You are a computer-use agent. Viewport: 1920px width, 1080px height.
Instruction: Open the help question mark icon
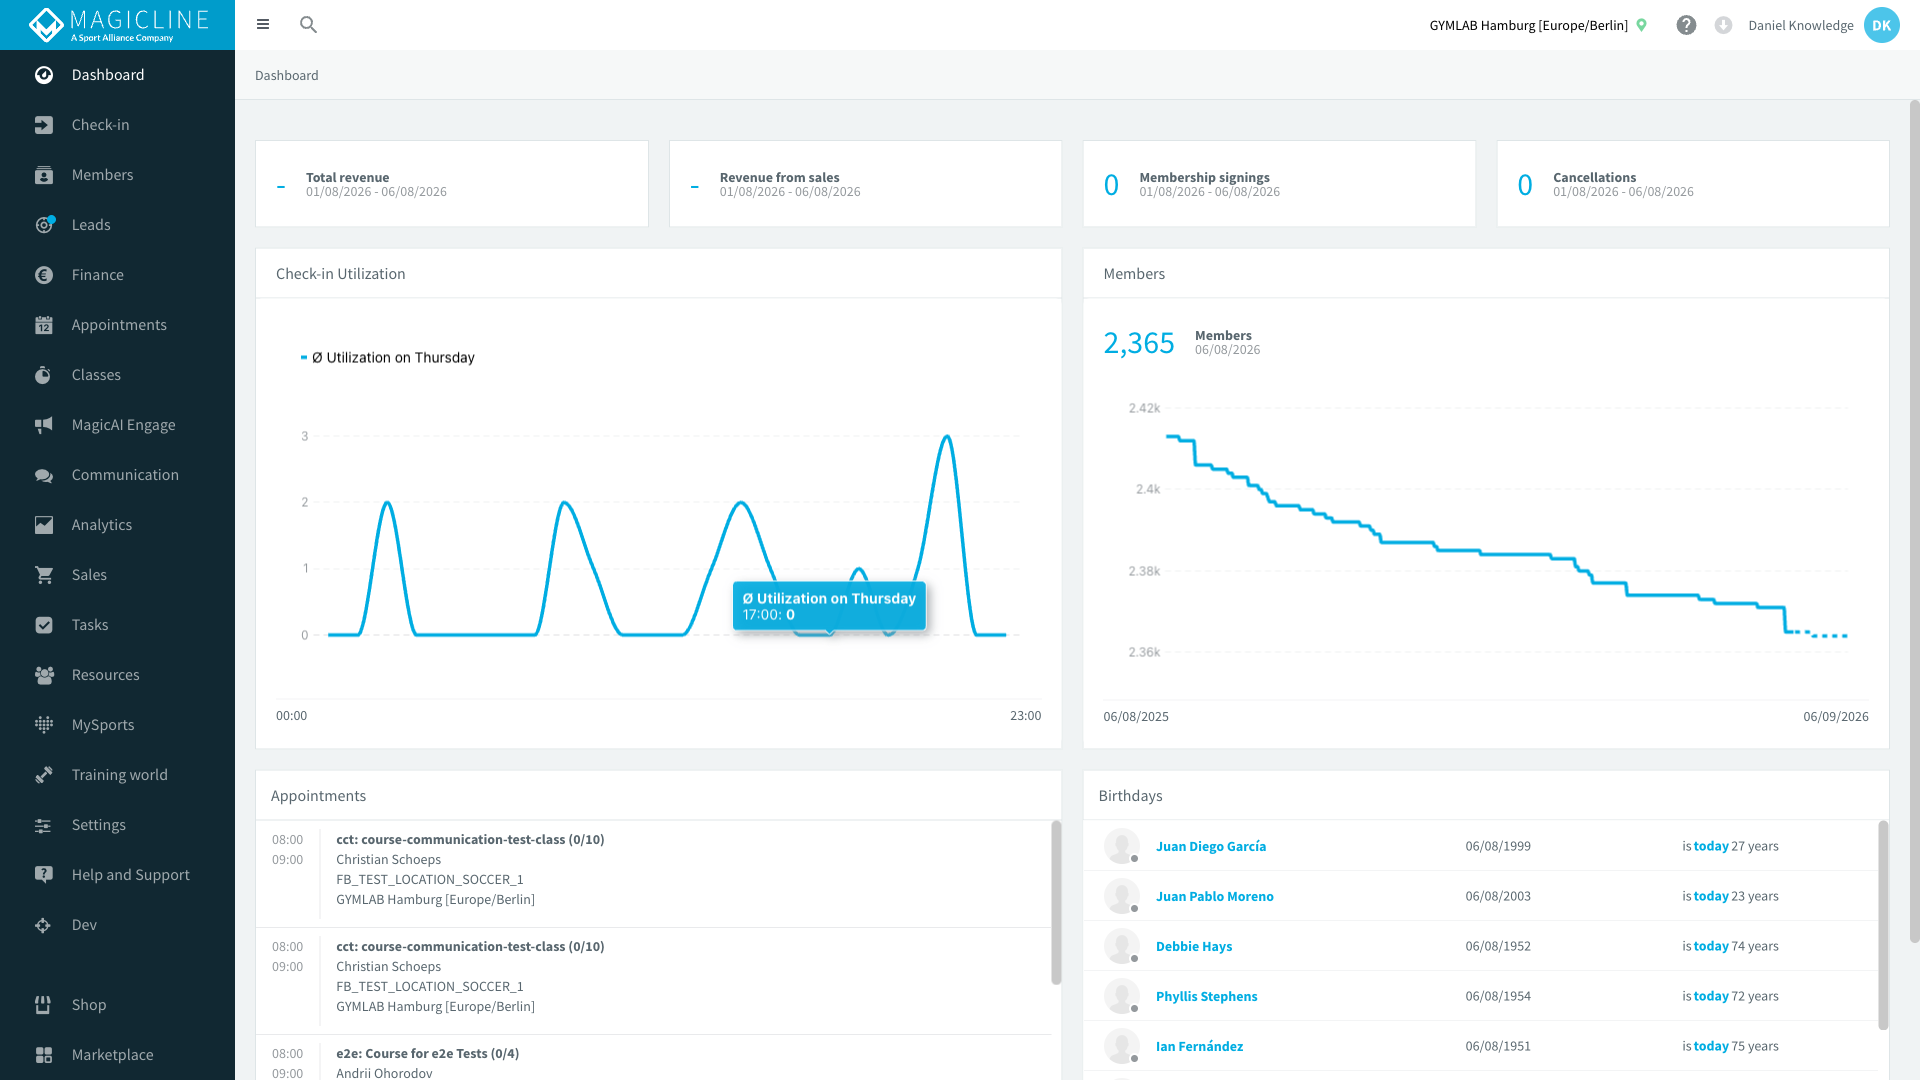[x=1686, y=25]
